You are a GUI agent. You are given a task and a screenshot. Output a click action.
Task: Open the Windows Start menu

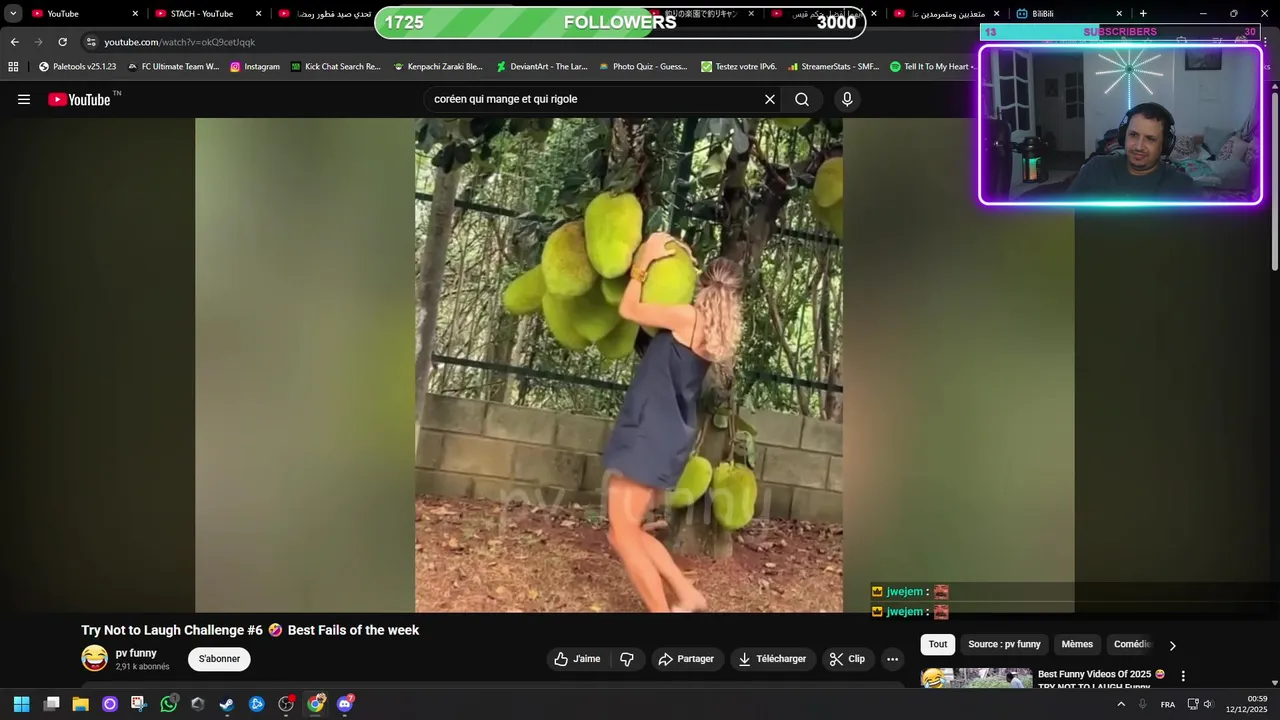tap(21, 704)
